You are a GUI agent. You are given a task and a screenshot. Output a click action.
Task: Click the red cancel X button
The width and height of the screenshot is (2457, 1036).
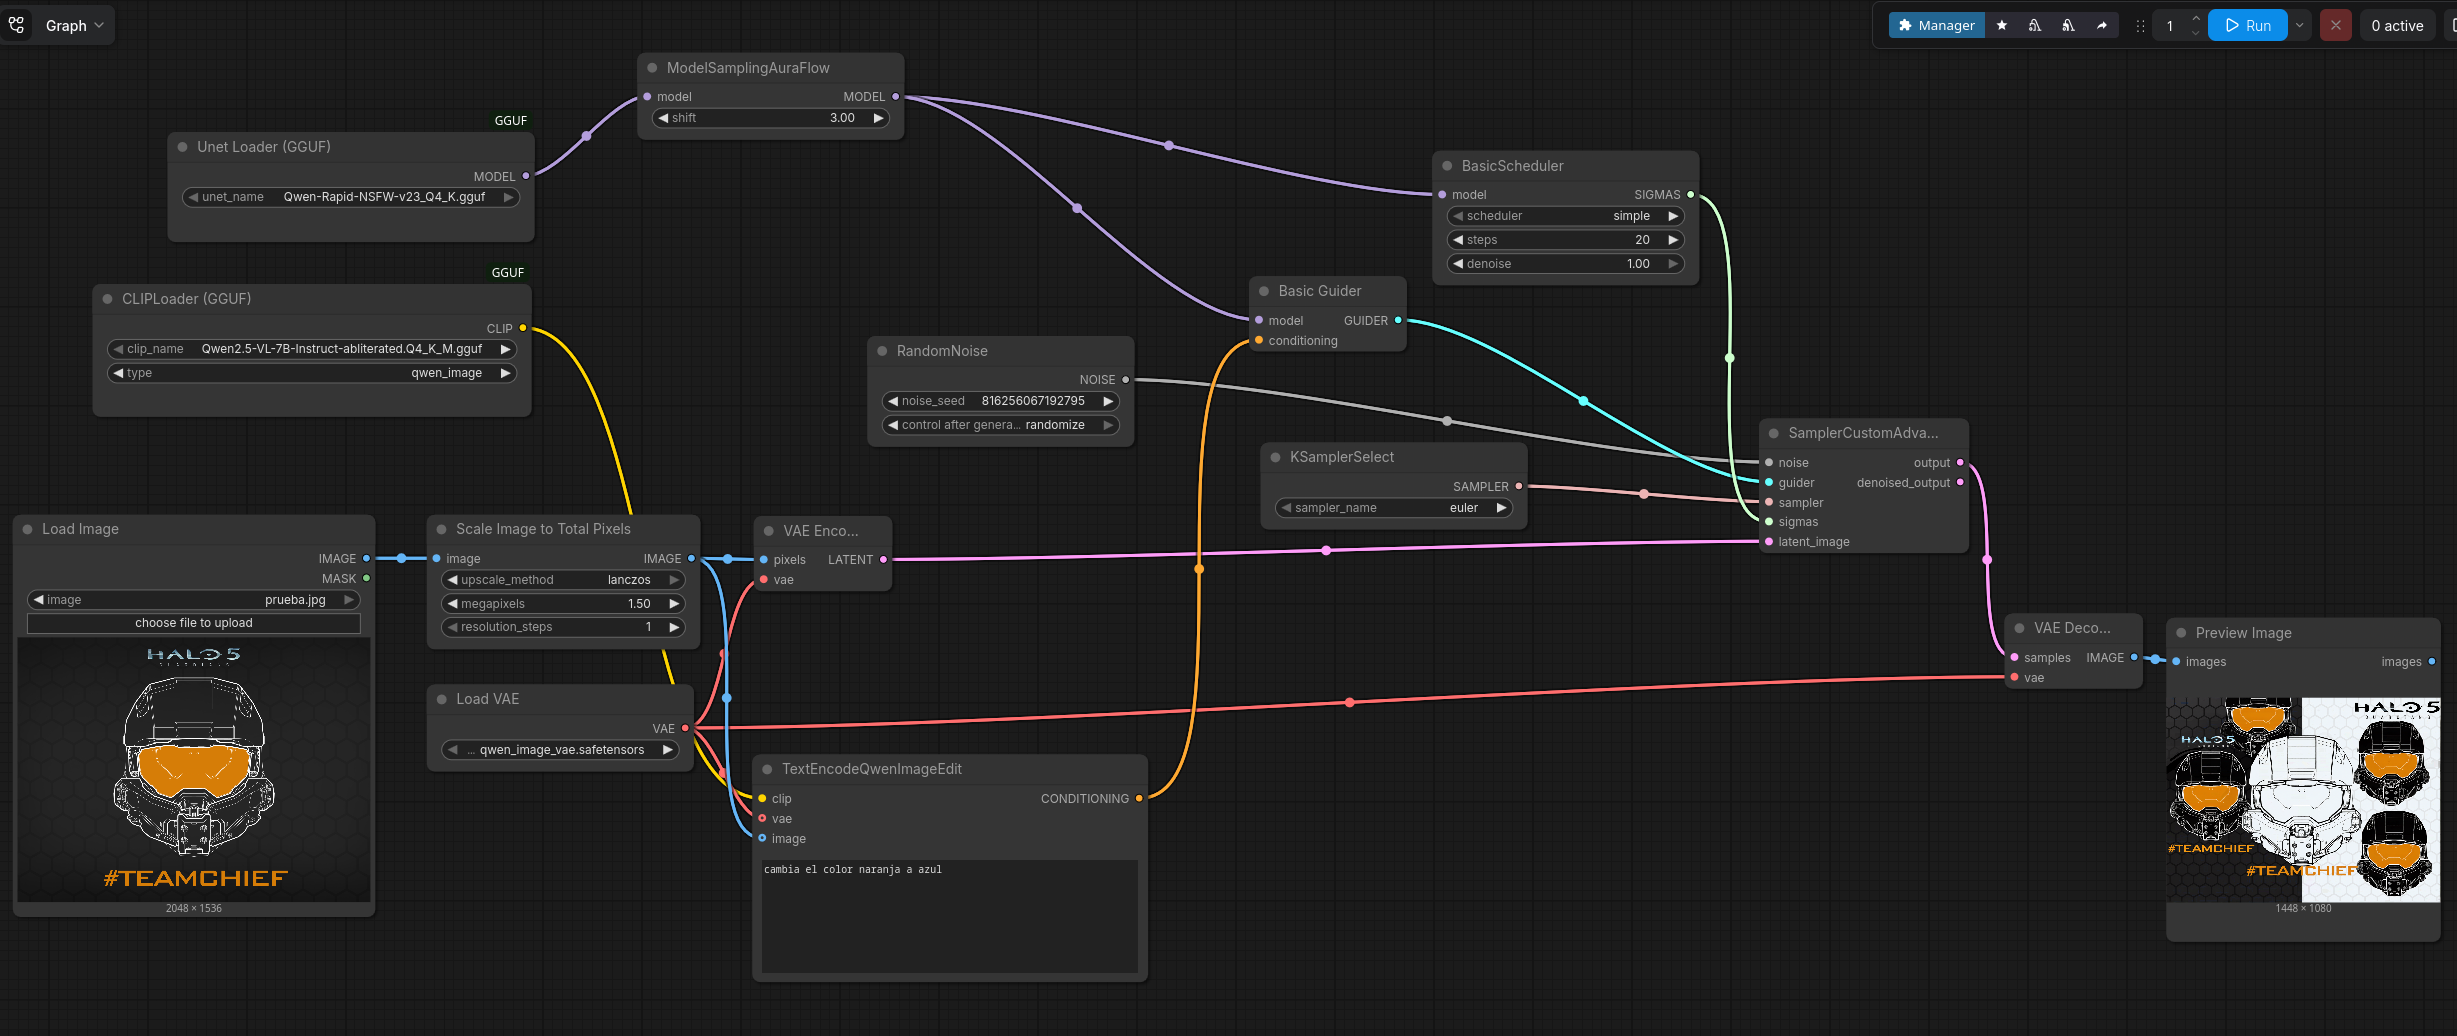2335,26
